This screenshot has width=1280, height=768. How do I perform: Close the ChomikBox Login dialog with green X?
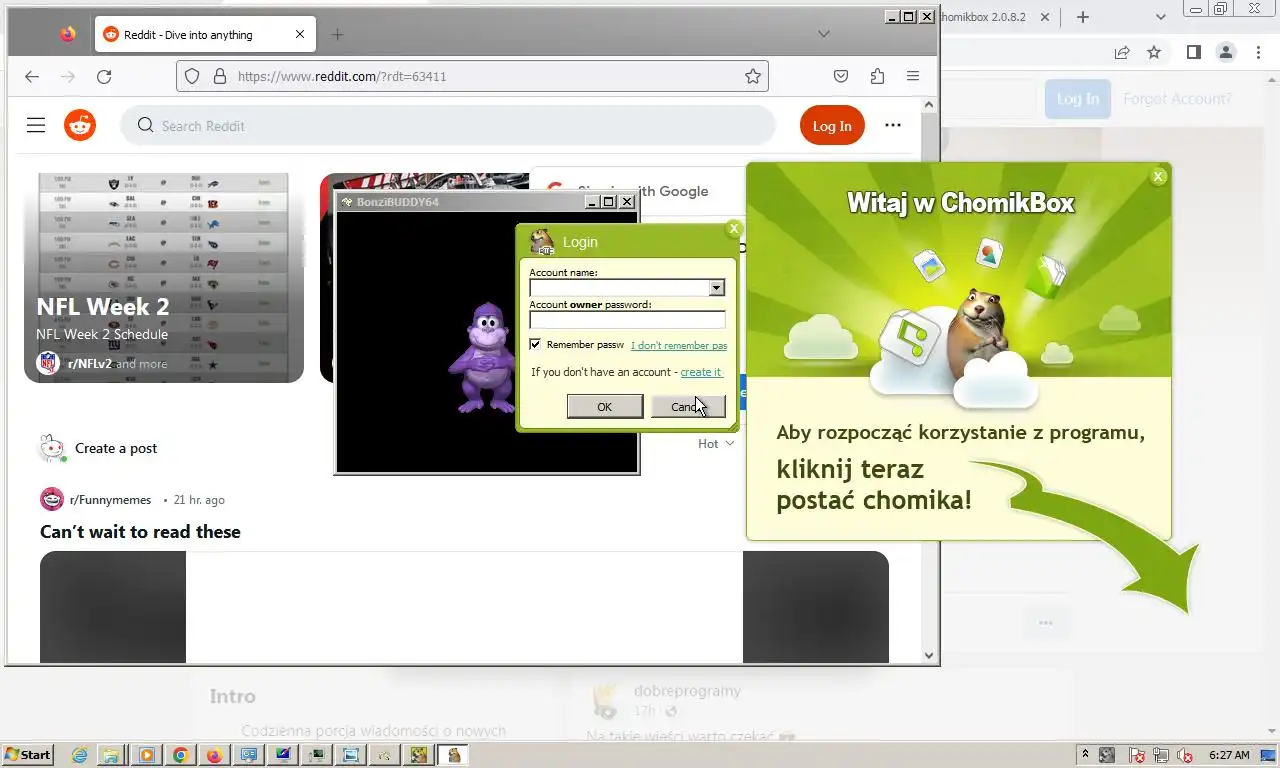pyautogui.click(x=734, y=228)
